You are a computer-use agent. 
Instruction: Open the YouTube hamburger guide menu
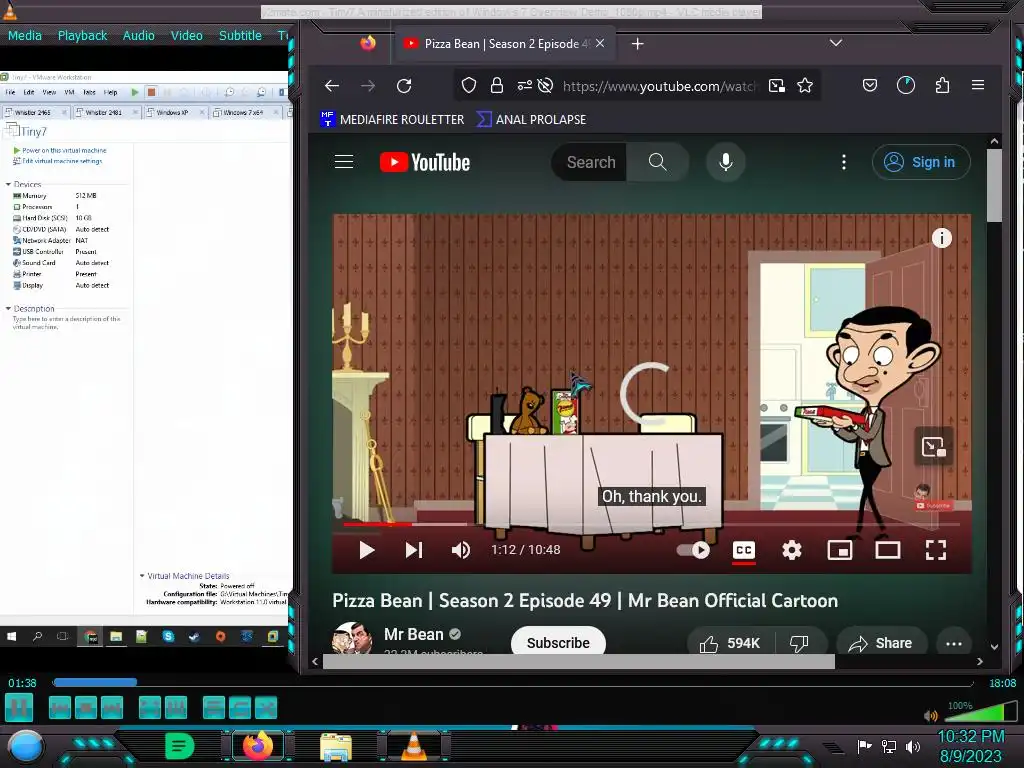pos(344,162)
